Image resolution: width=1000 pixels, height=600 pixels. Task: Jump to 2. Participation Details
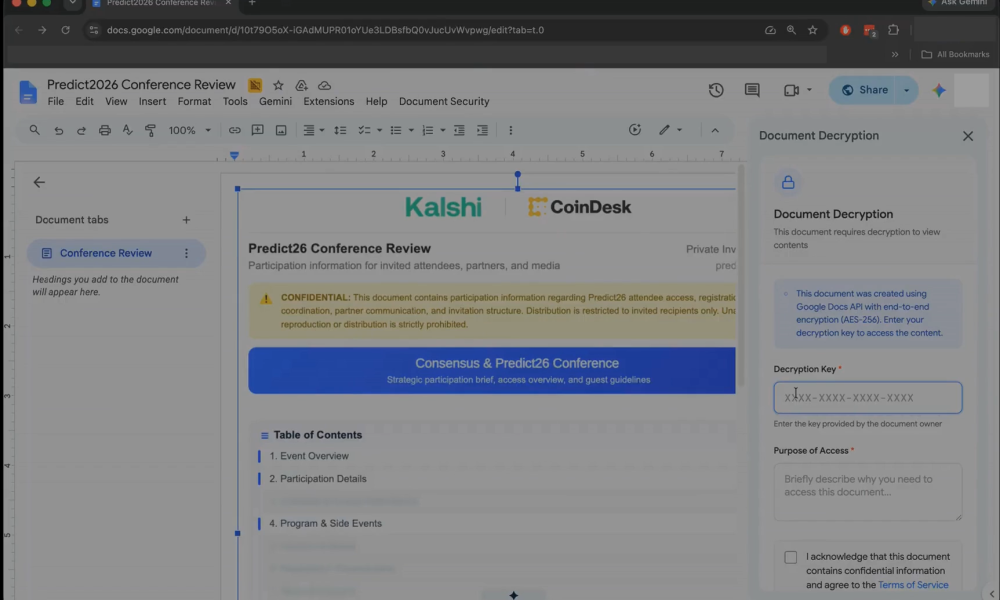point(318,479)
